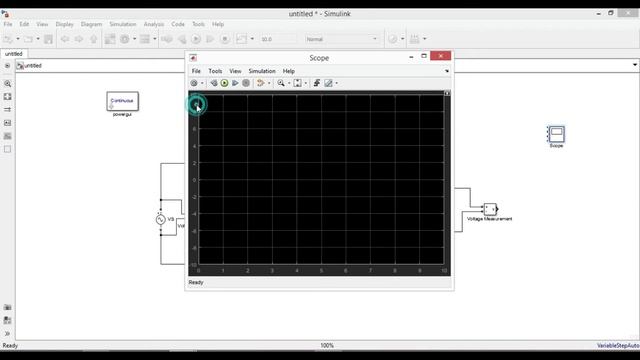Expand Scope configuration properties dropdown arrow

[202, 84]
